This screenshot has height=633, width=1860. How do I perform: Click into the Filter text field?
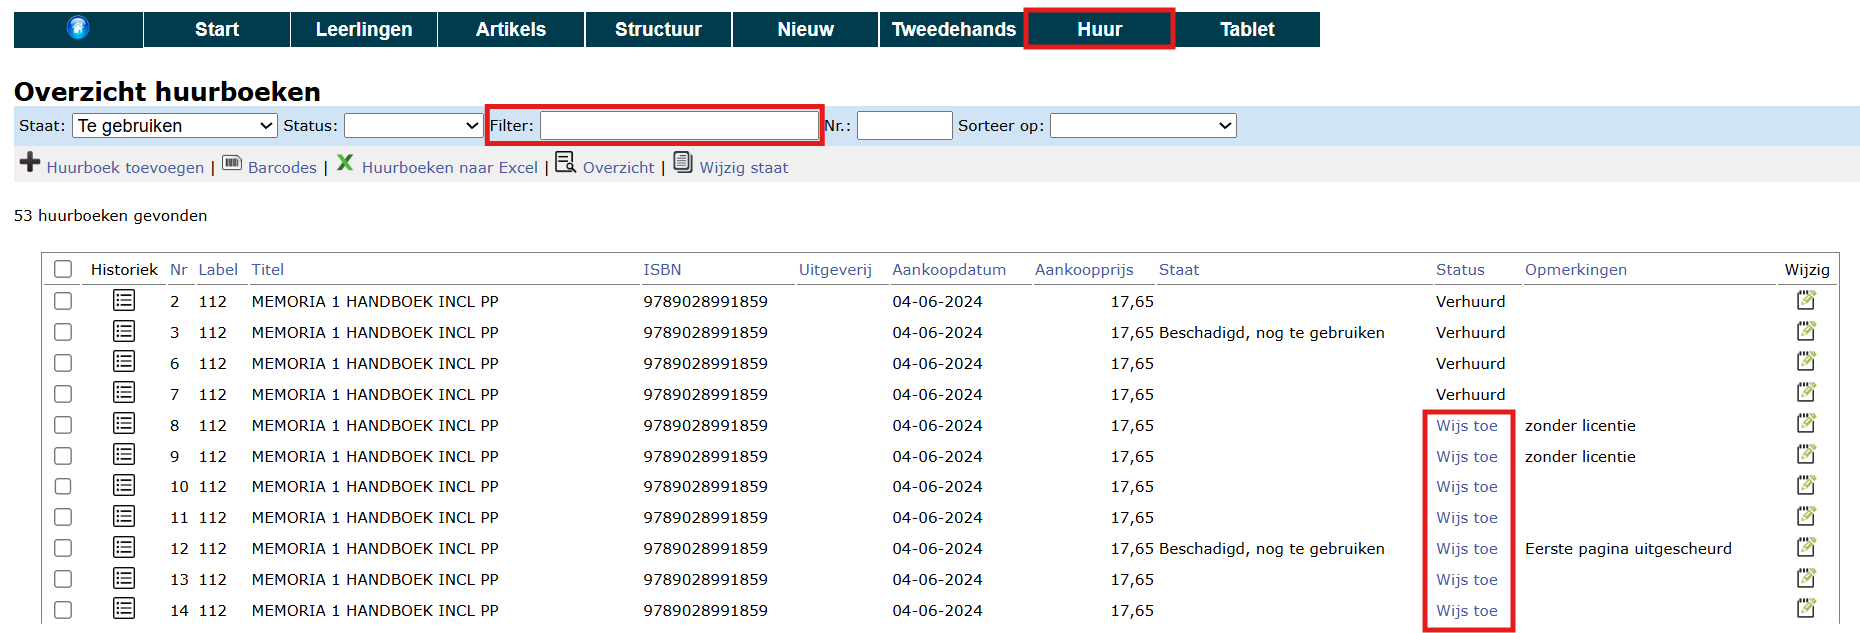click(680, 126)
